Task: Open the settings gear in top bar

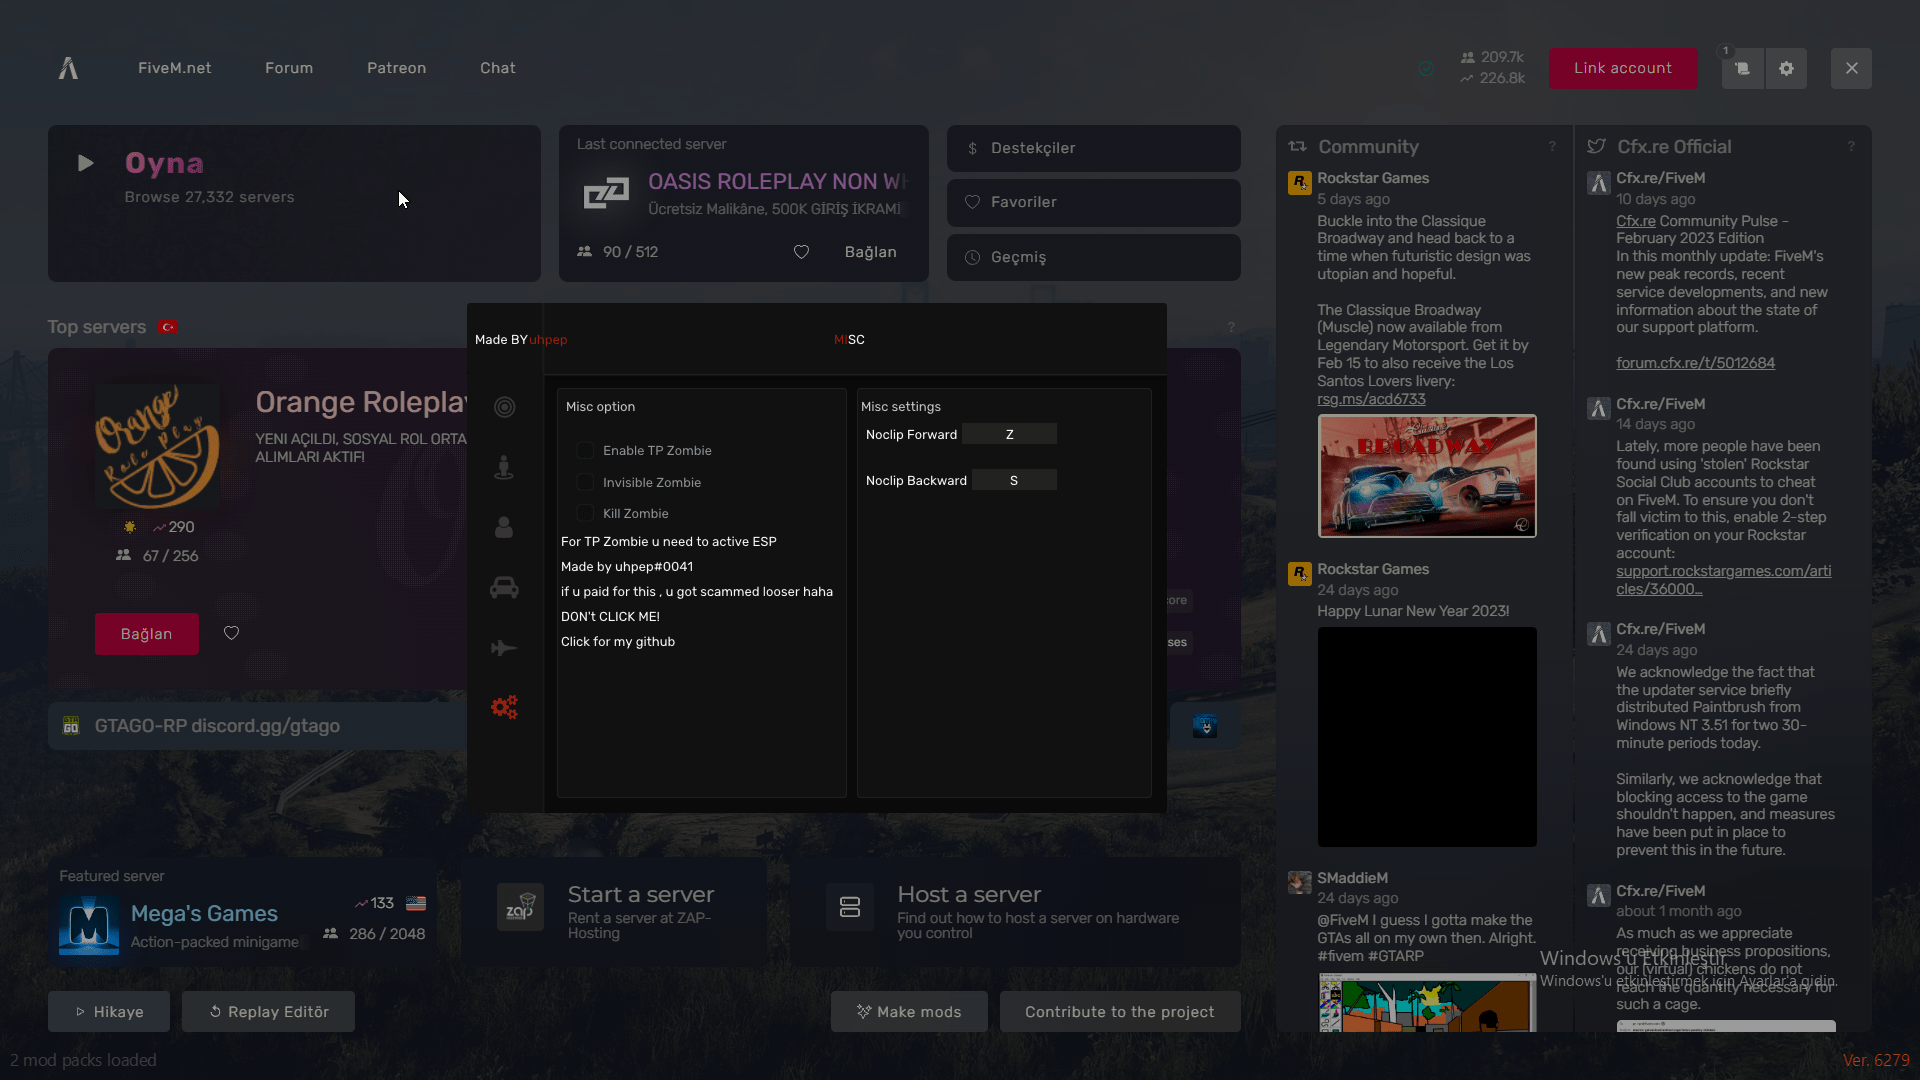Action: click(x=1786, y=68)
